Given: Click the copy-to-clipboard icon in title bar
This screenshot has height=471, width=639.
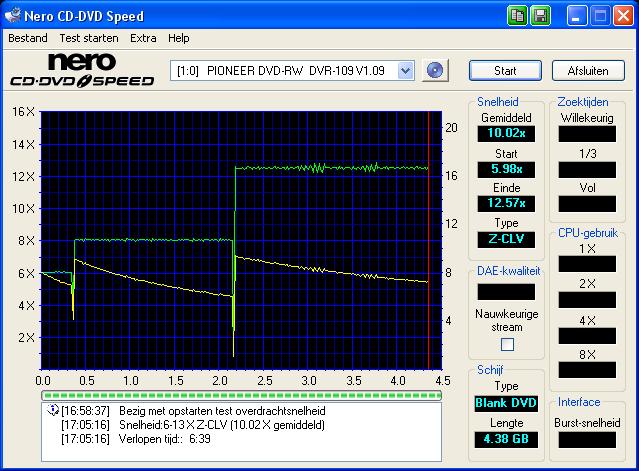Looking at the screenshot, I should (517, 16).
